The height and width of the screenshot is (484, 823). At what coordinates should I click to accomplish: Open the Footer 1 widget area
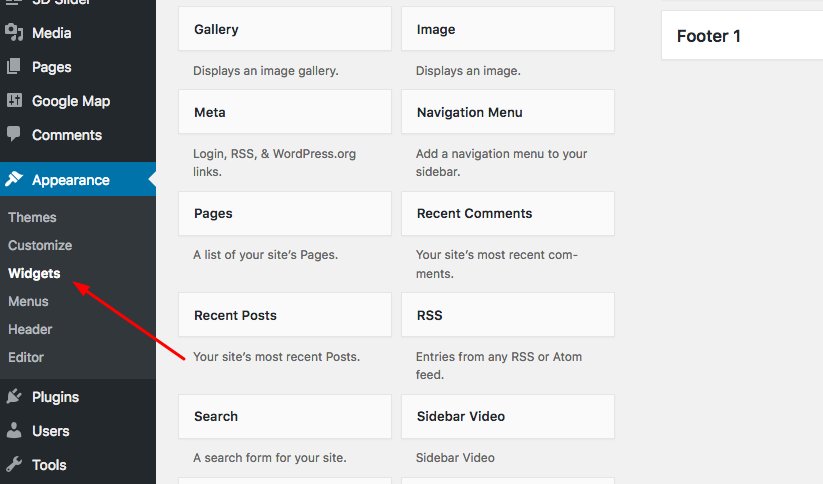coord(742,36)
